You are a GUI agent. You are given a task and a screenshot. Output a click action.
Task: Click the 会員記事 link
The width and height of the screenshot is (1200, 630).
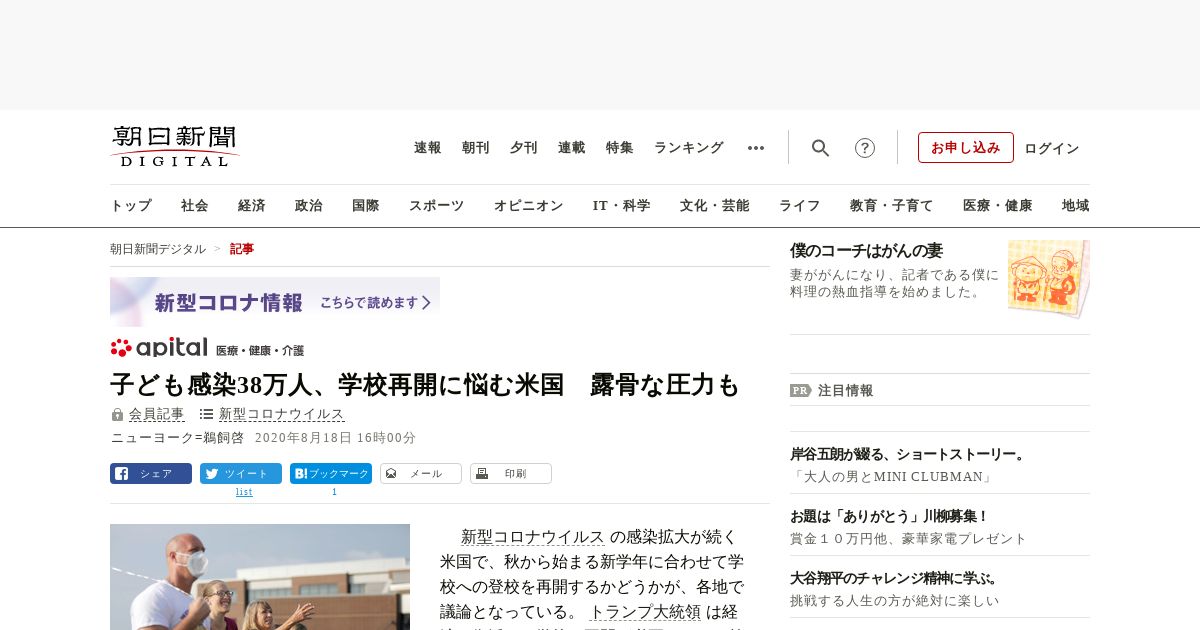pos(157,414)
